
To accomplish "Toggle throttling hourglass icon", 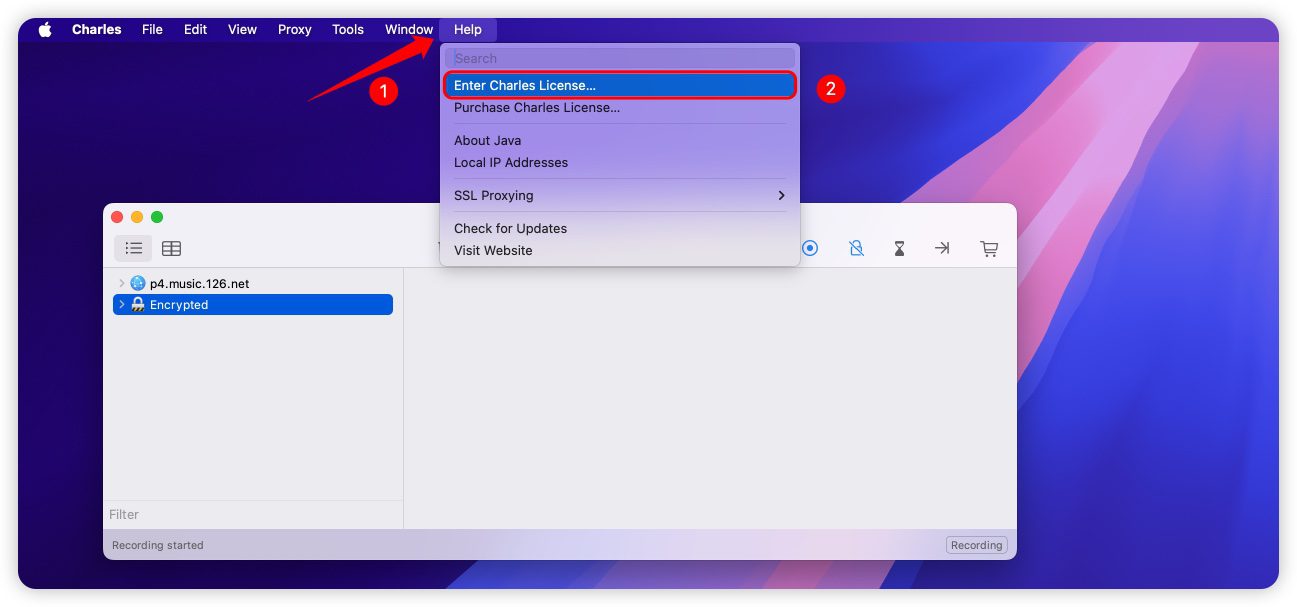I will 899,248.
